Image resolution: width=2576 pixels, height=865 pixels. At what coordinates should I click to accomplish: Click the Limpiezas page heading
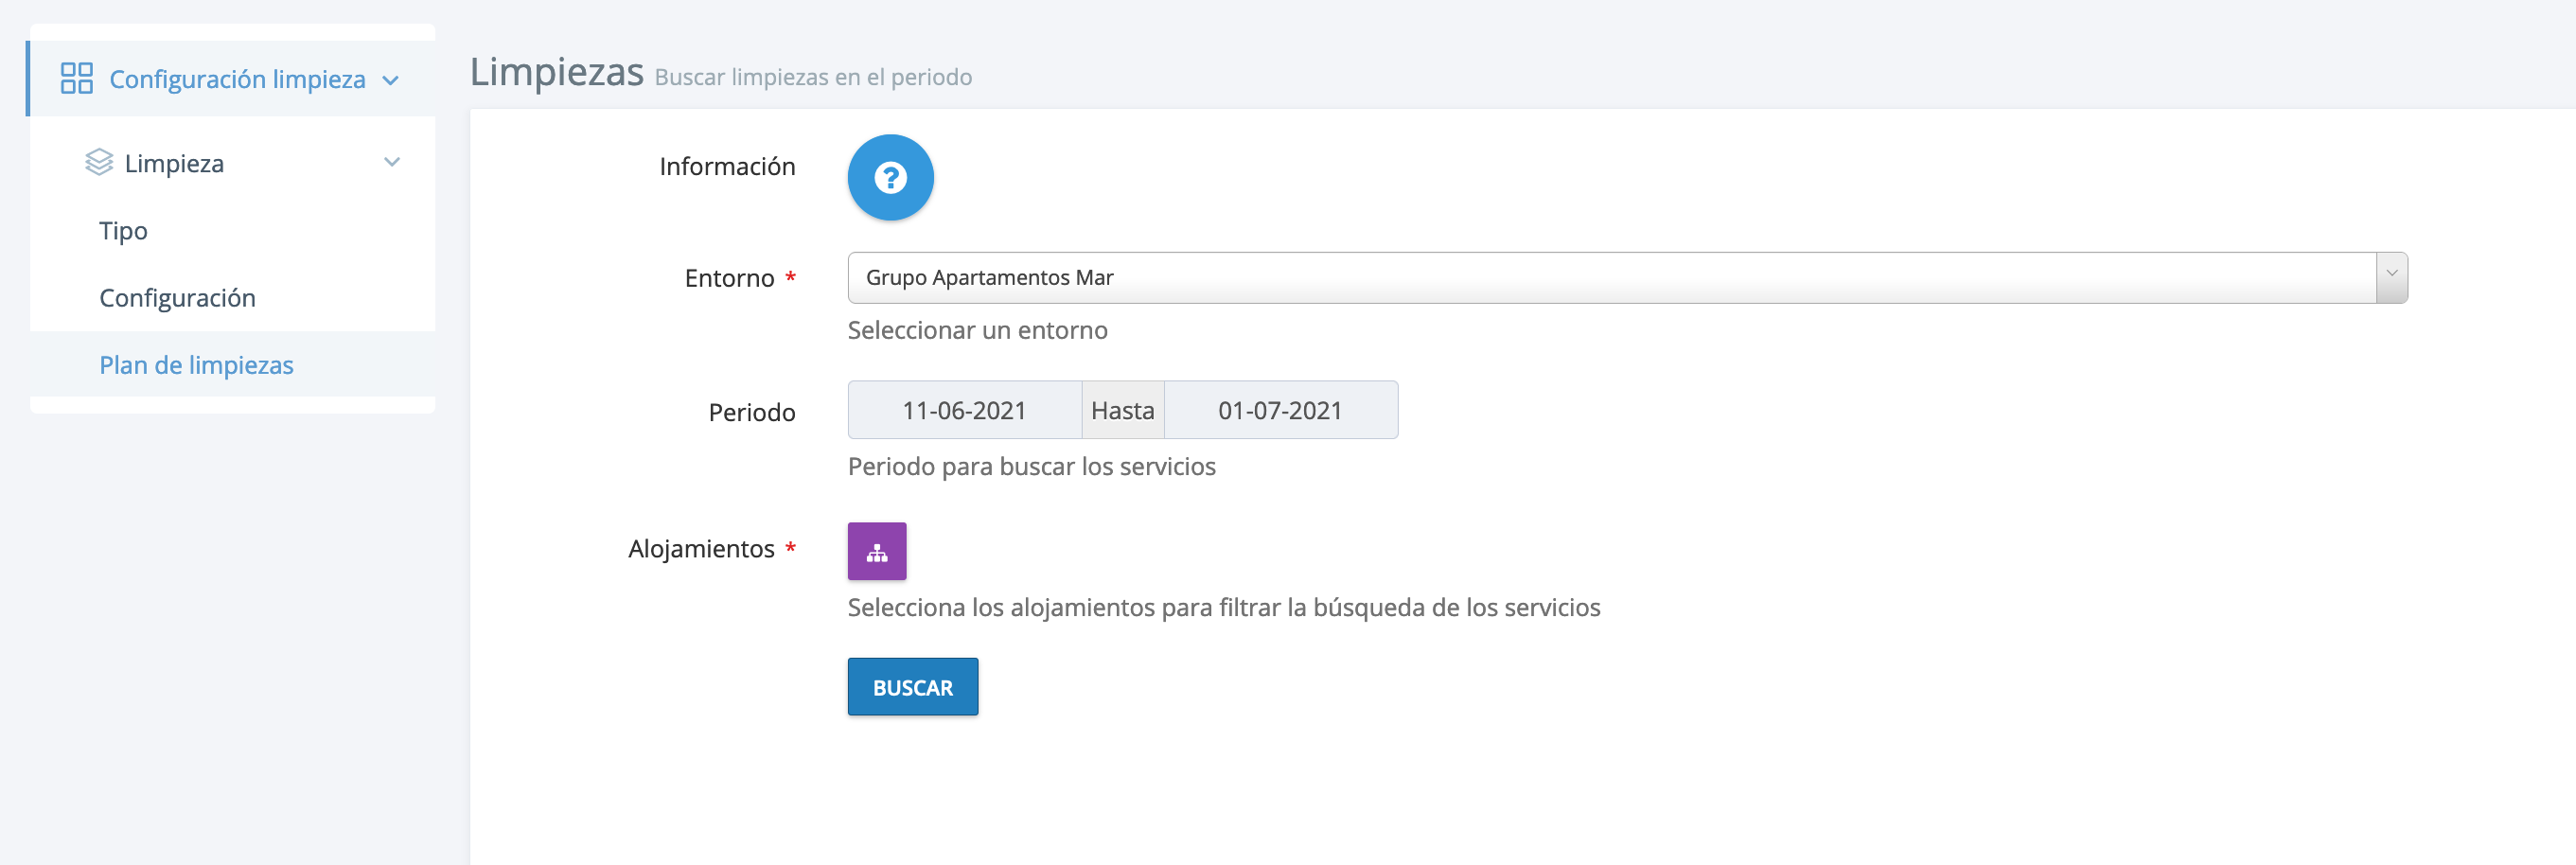tap(556, 72)
